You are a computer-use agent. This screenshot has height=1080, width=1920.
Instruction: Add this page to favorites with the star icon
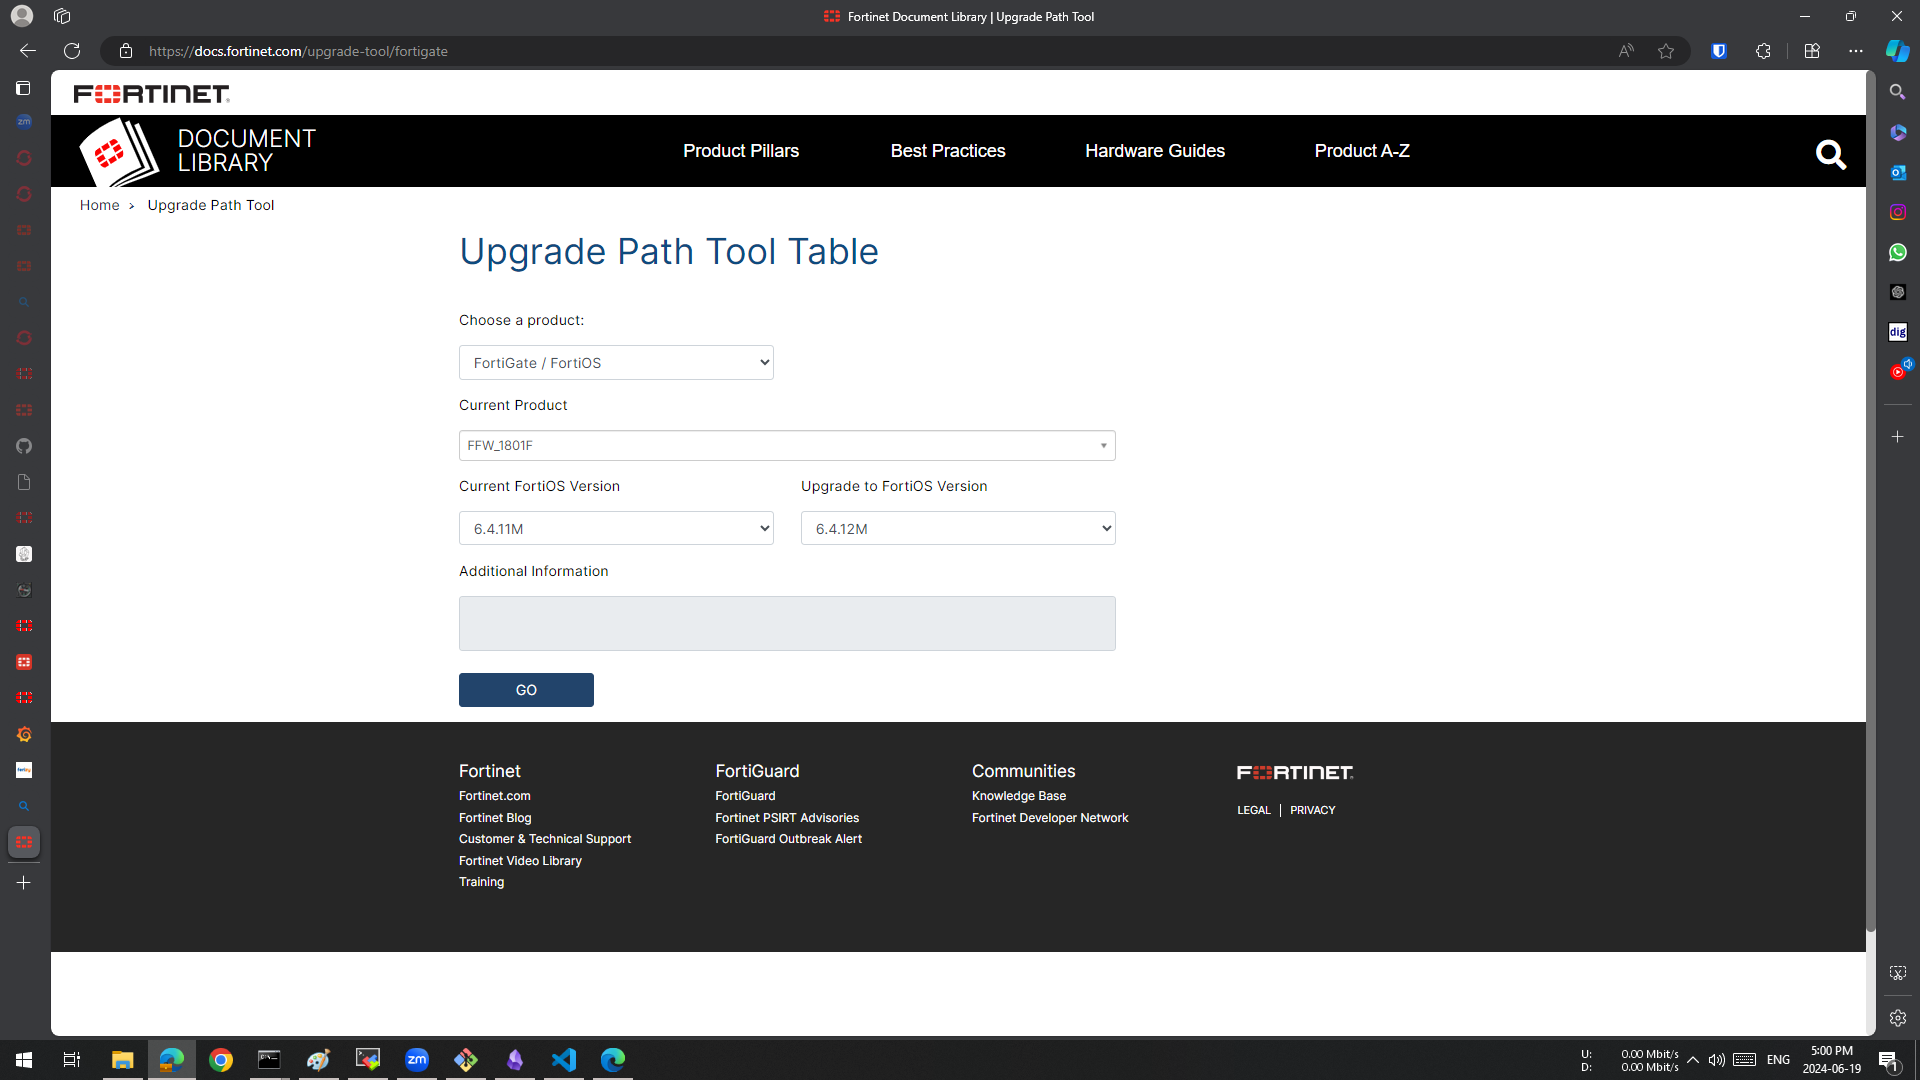coord(1666,51)
